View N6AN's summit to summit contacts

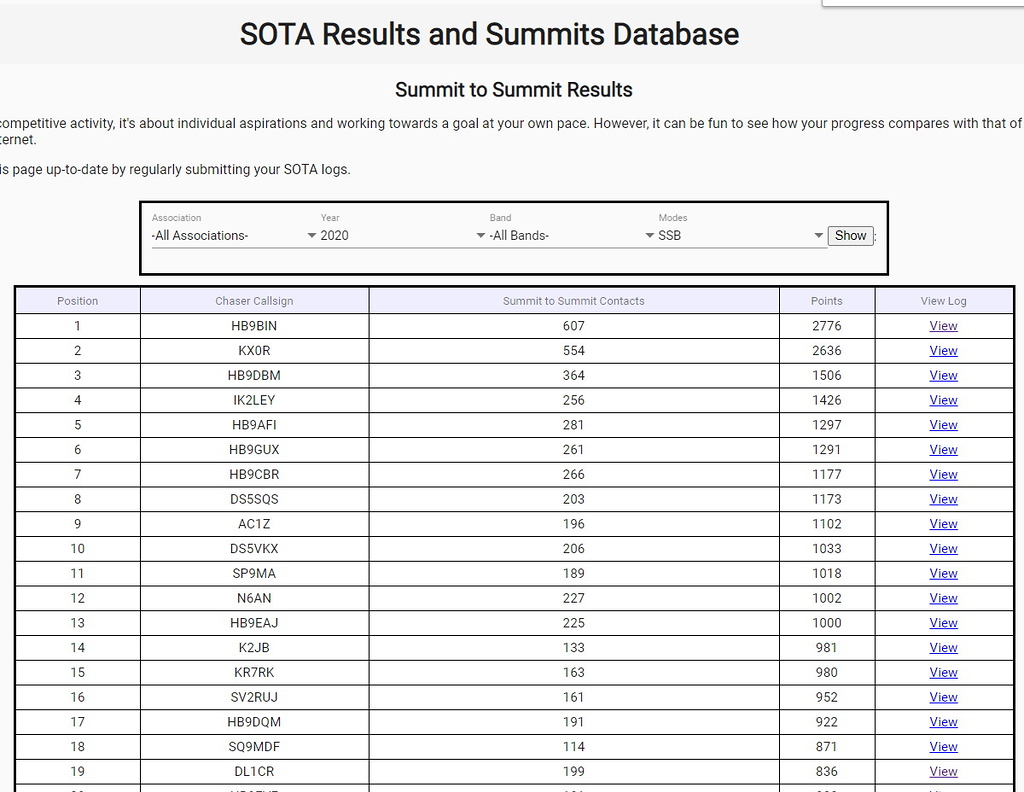coord(943,598)
